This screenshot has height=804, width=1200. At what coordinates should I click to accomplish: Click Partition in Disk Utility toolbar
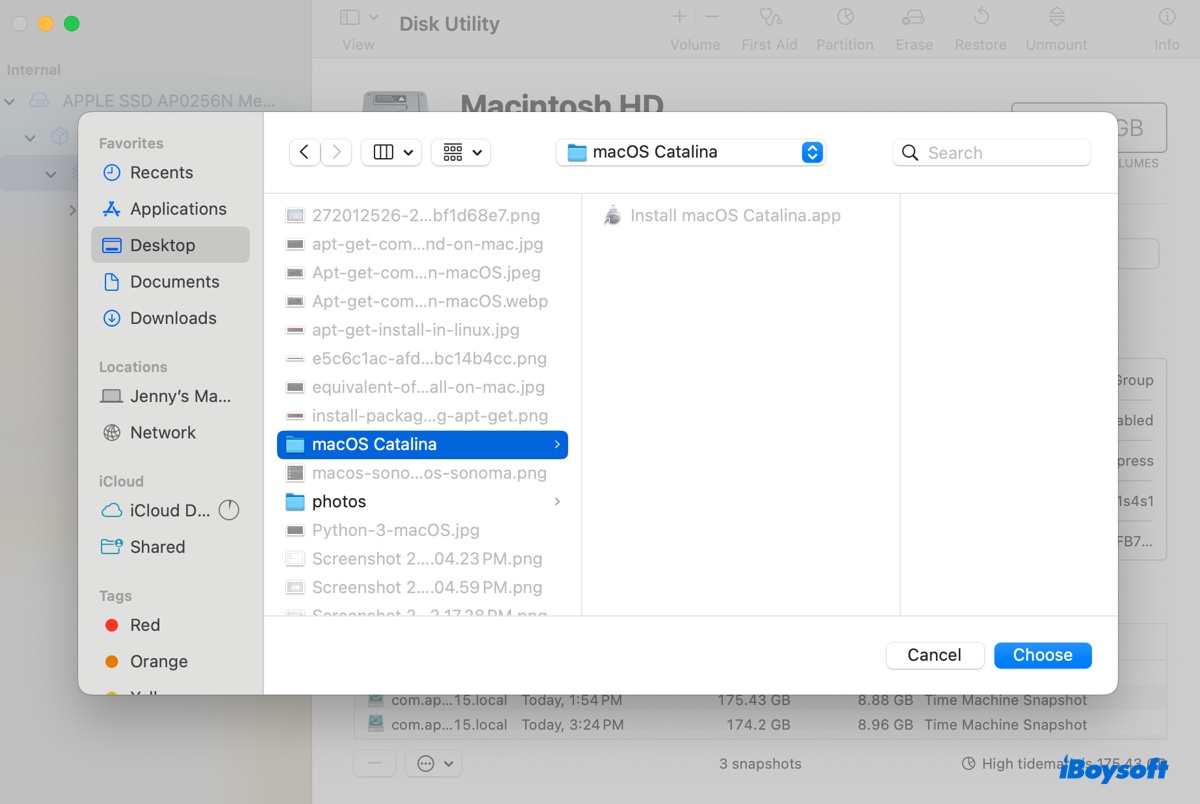pyautogui.click(x=845, y=29)
